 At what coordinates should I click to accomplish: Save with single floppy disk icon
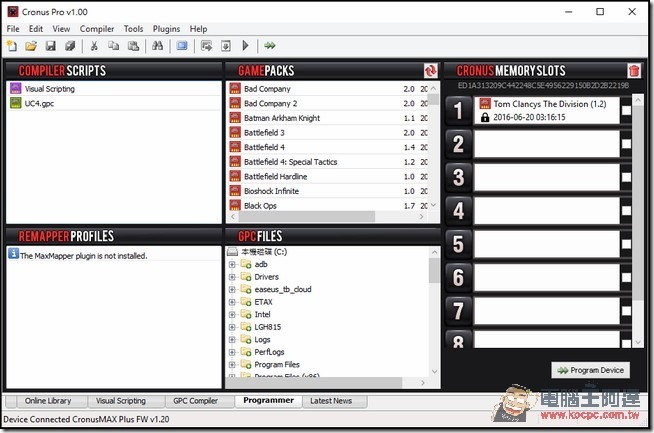pyautogui.click(x=50, y=45)
